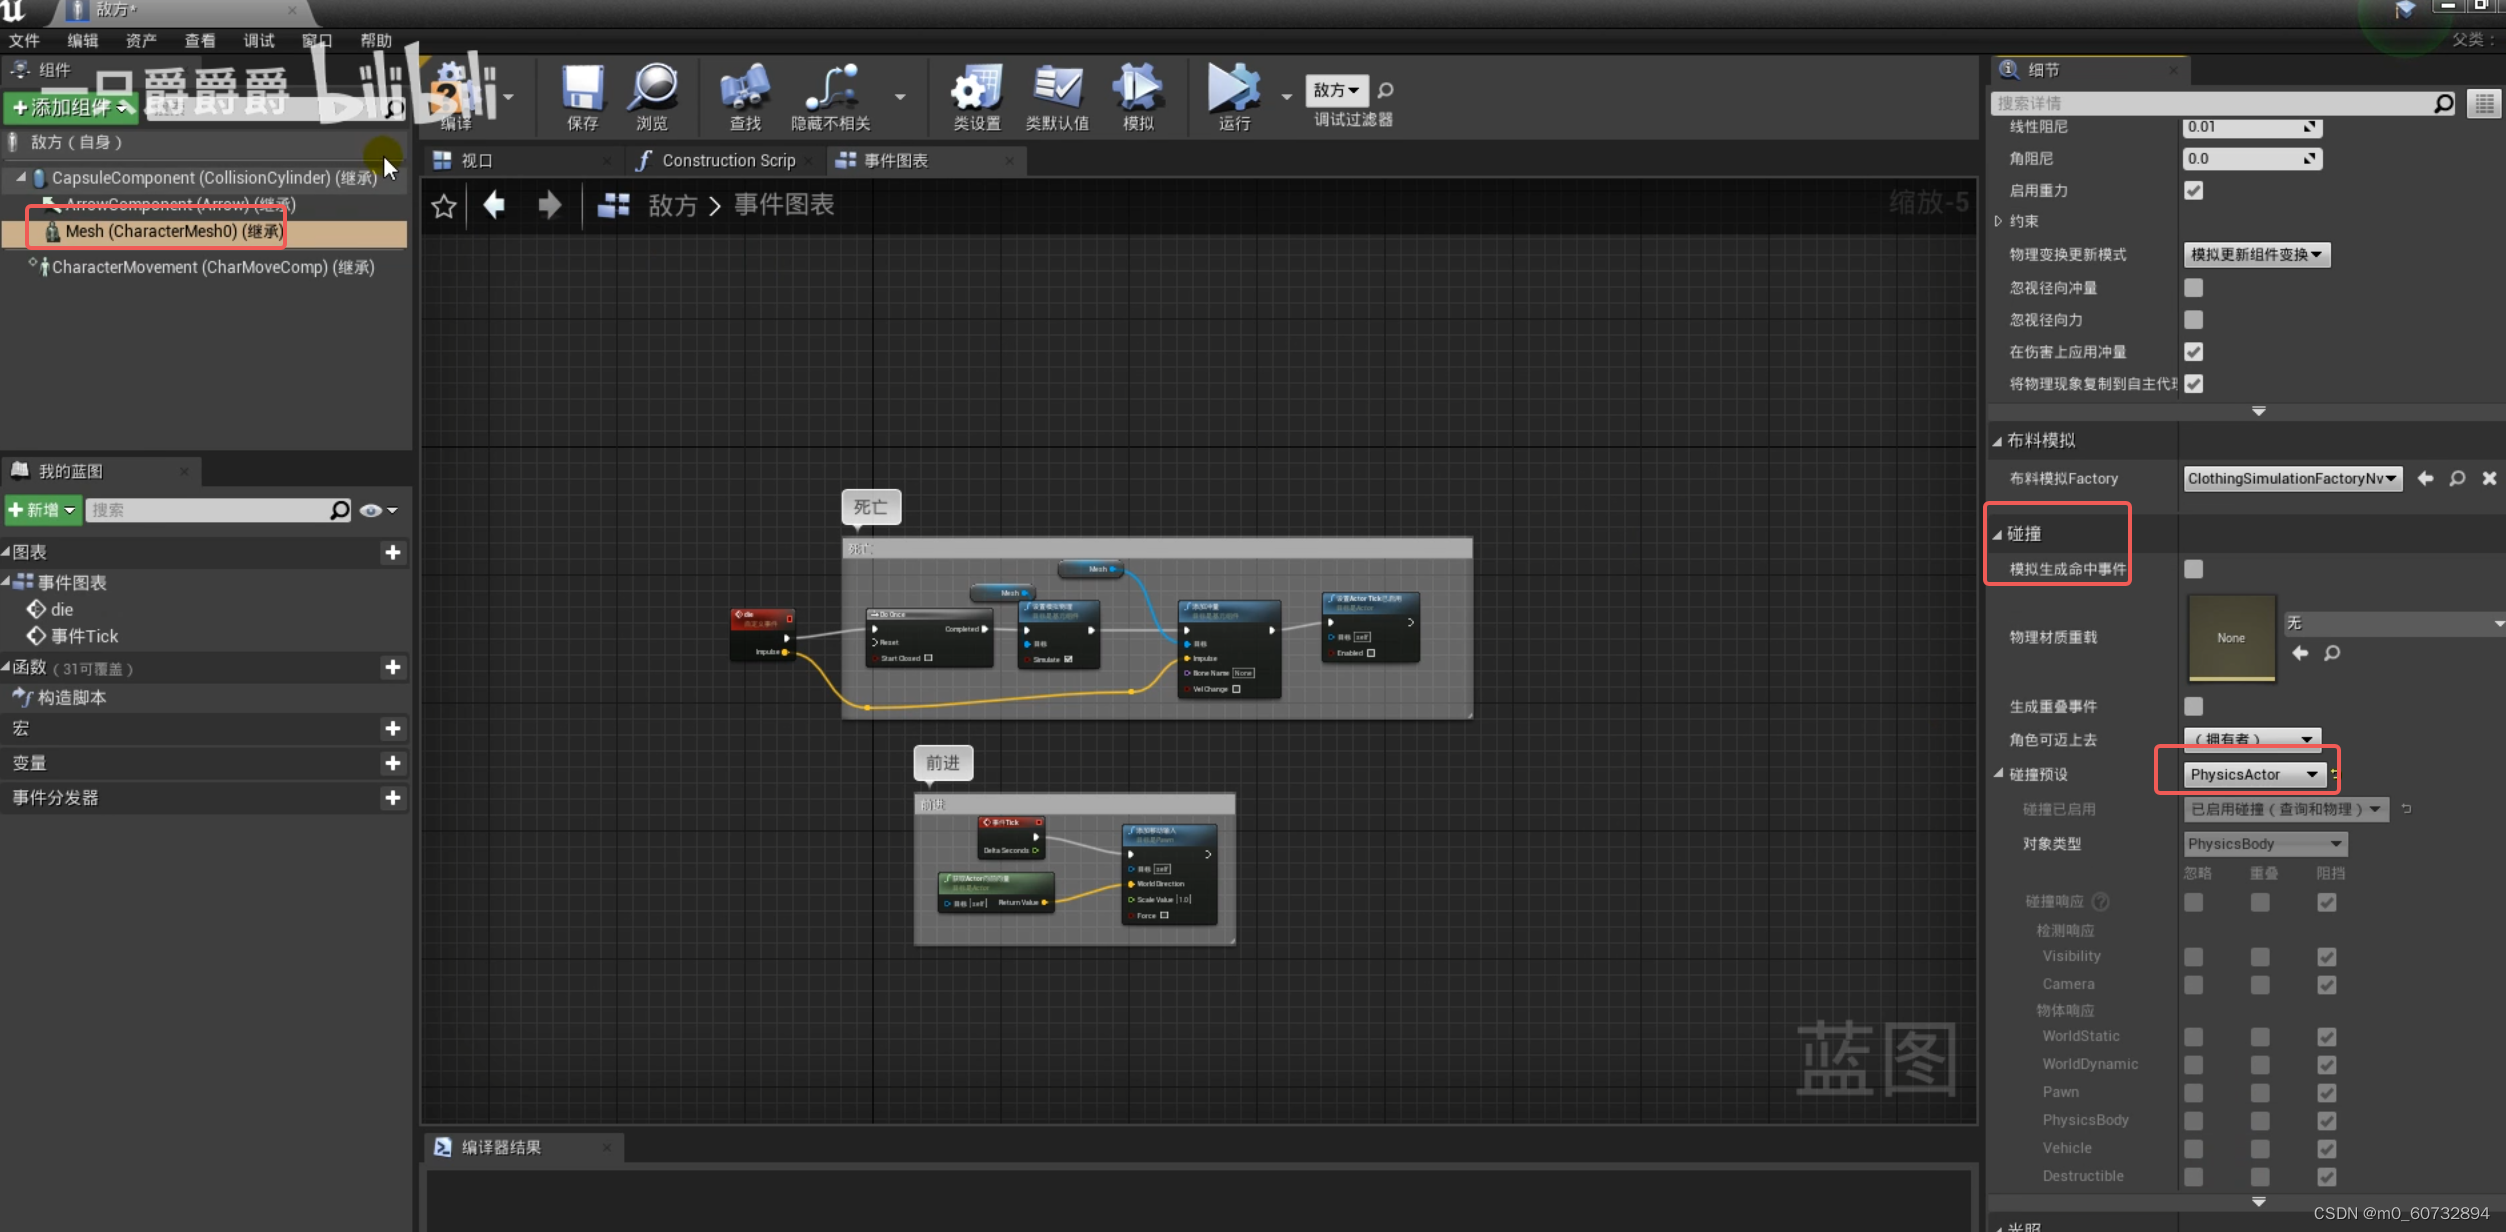Open Class Defaults (类默认值)

1057,97
